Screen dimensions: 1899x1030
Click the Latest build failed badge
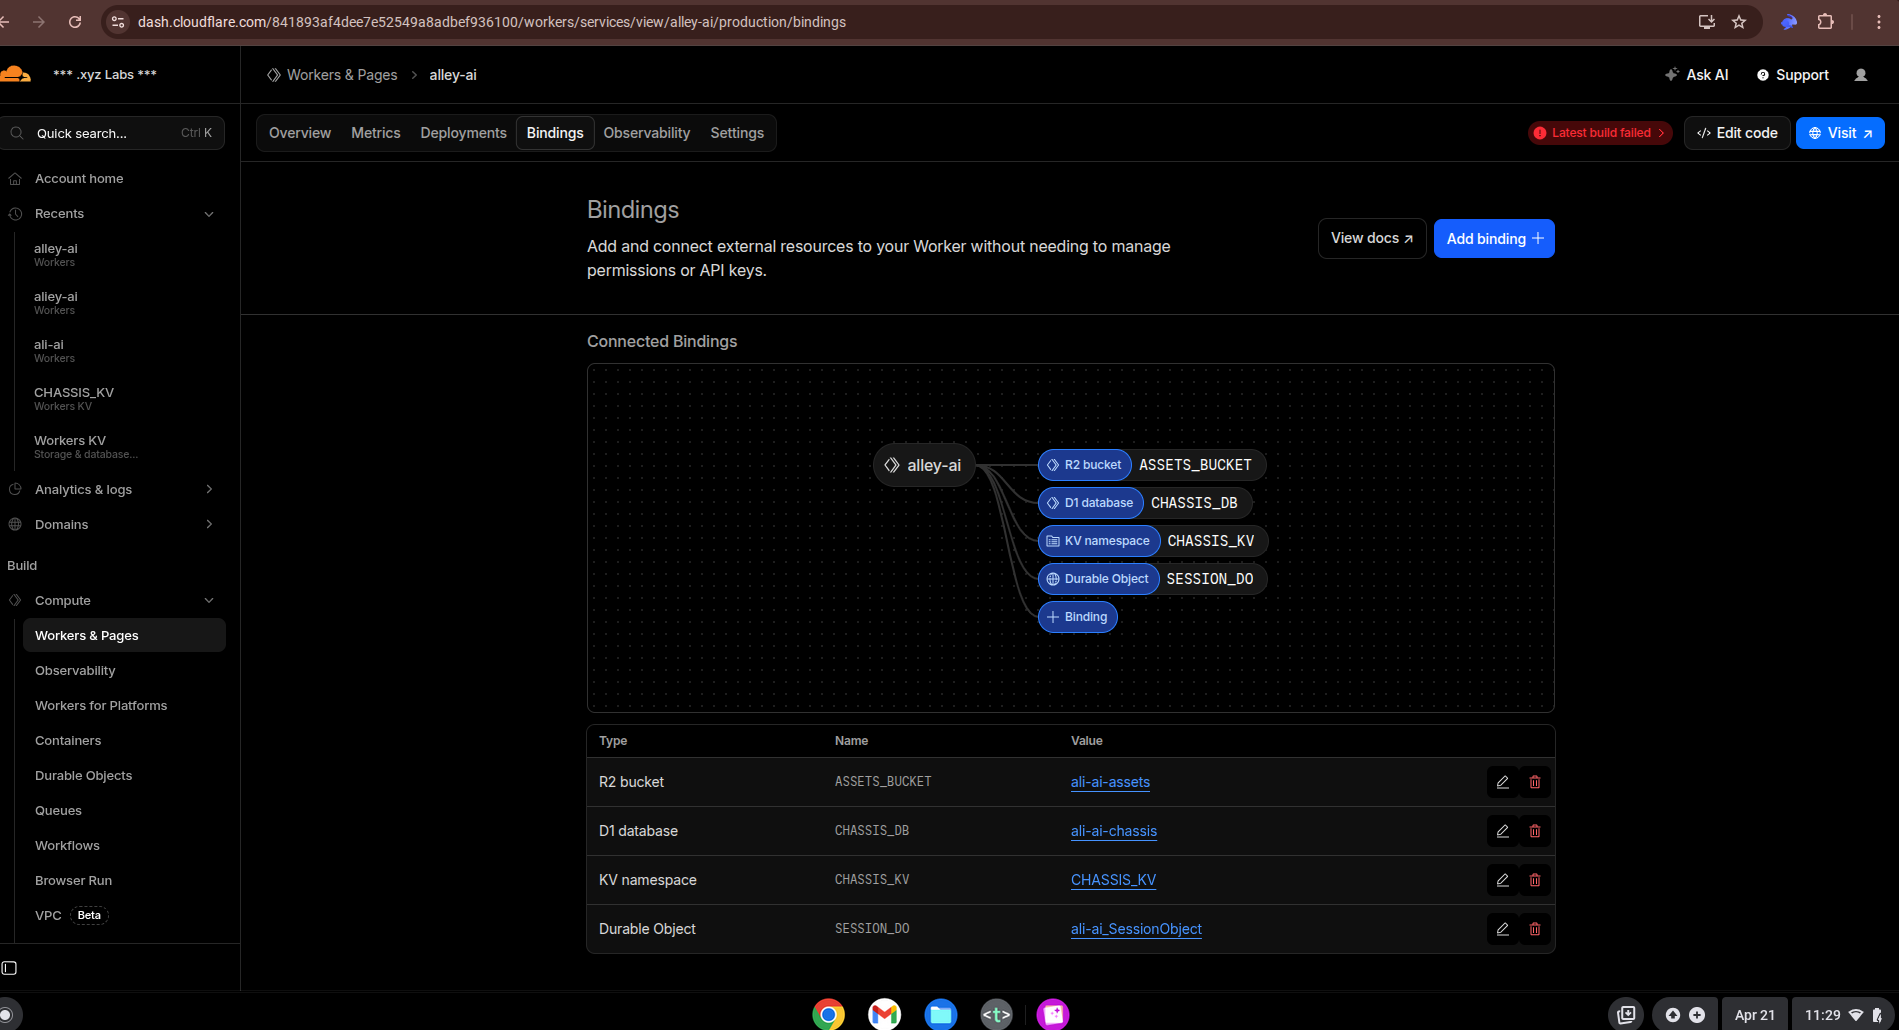point(1599,133)
